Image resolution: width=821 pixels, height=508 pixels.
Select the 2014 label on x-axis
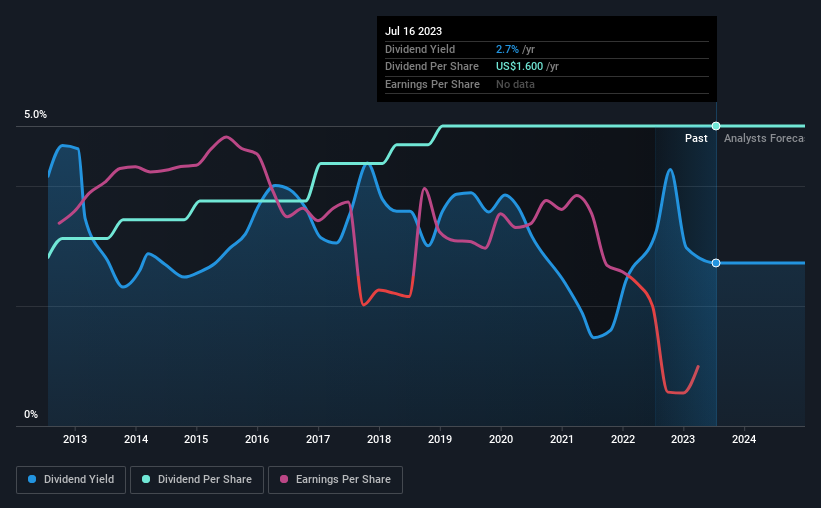pyautogui.click(x=136, y=439)
